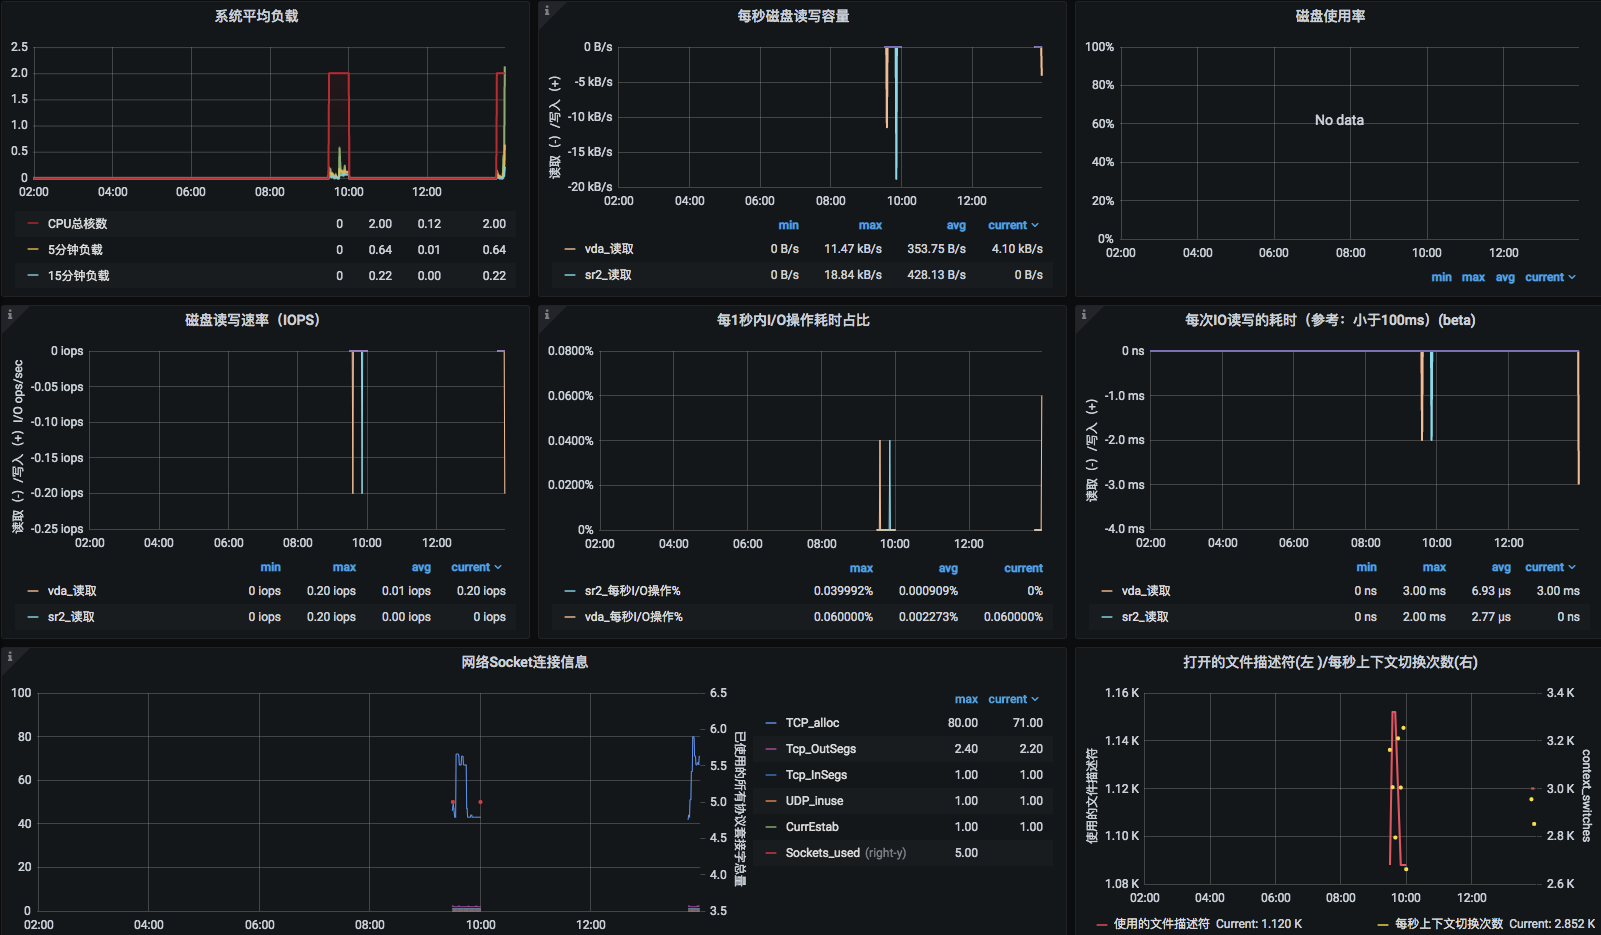The height and width of the screenshot is (935, 1601).
Task: Toggle the Tcp_InSegs series
Action: [x=816, y=775]
